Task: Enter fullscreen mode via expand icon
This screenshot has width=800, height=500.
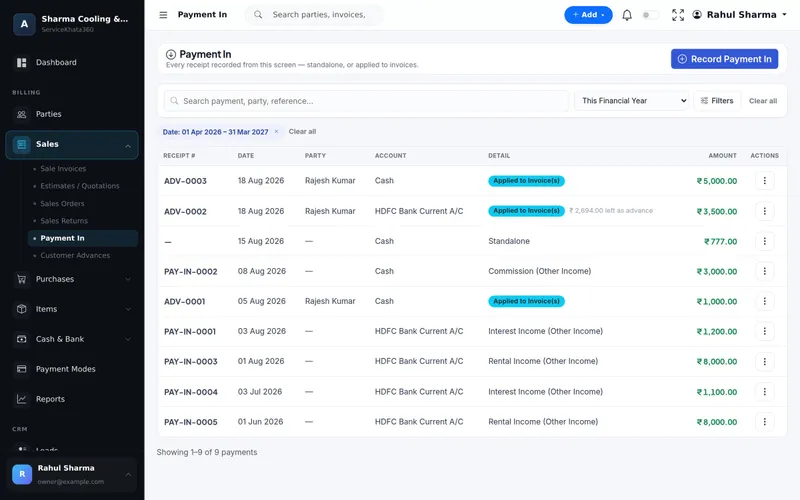Action: click(678, 15)
